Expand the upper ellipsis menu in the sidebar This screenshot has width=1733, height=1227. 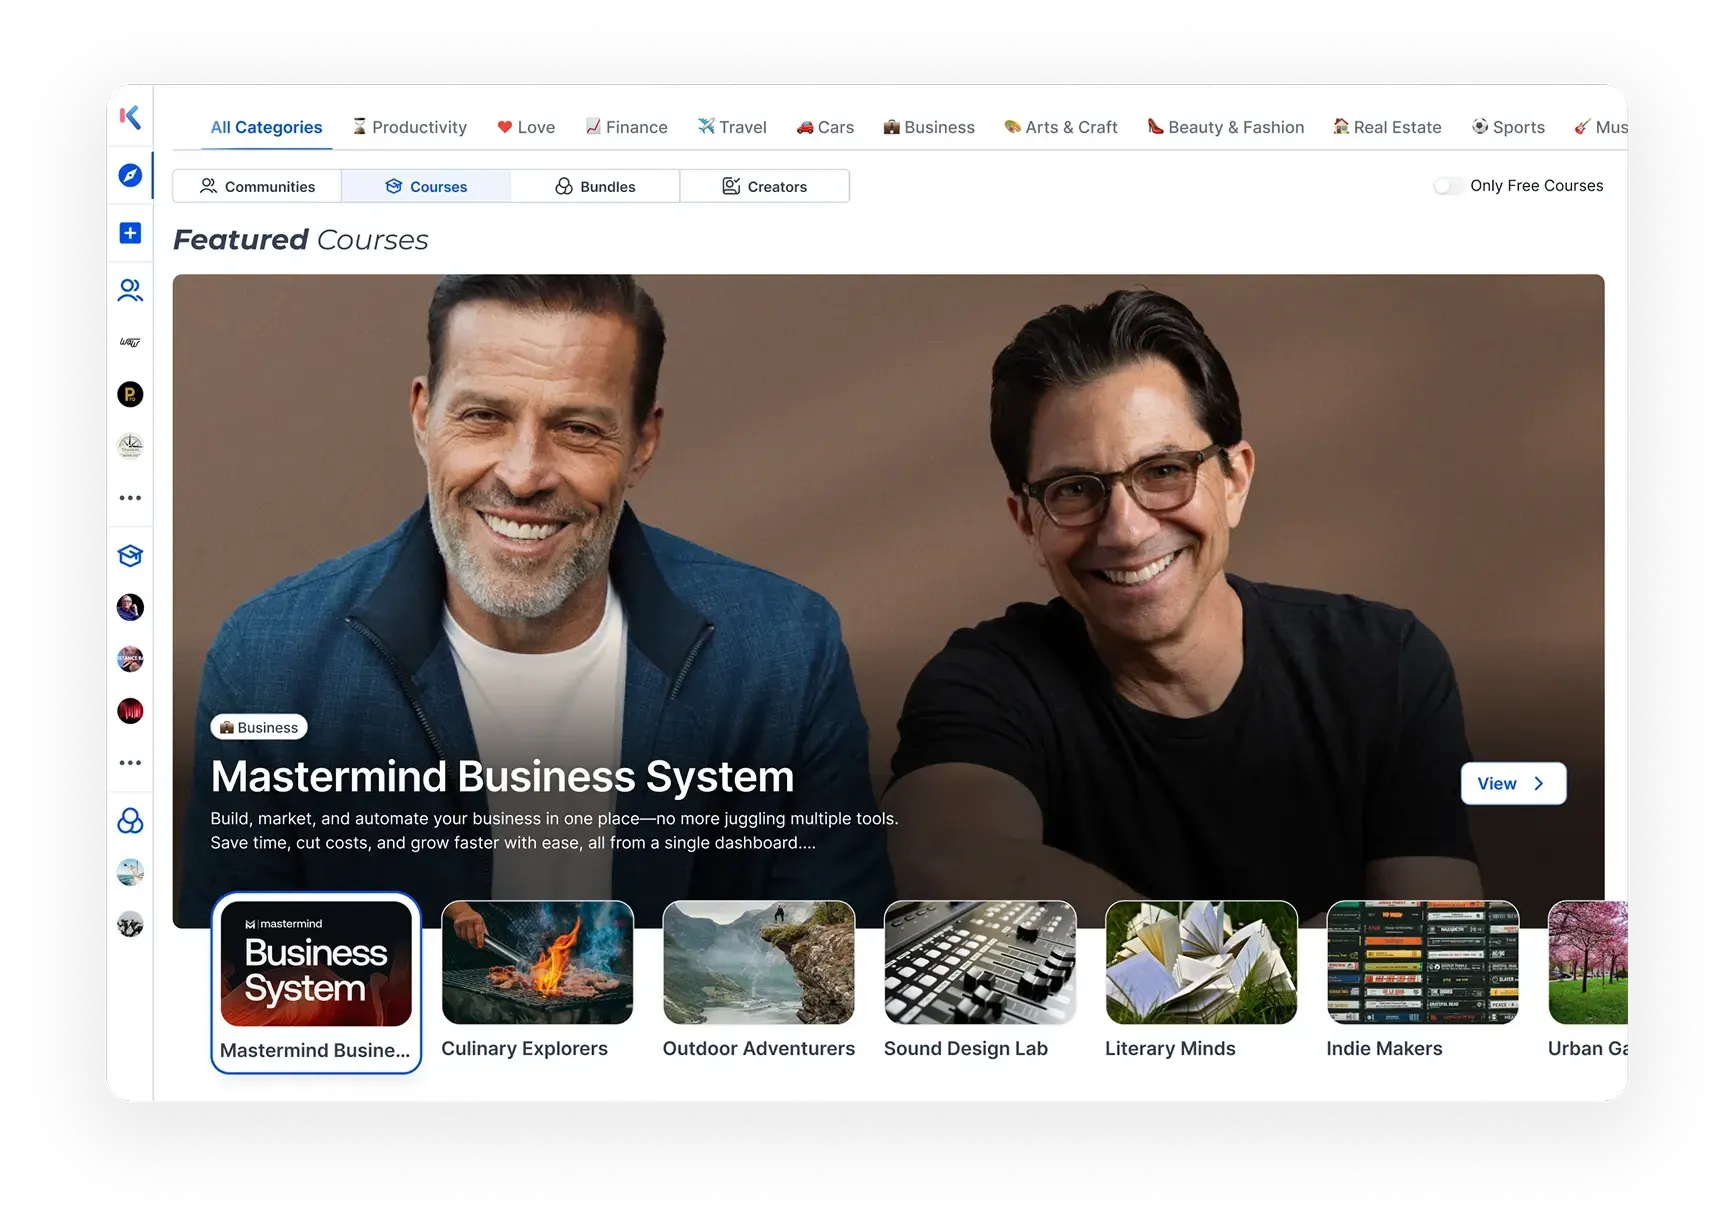coord(130,497)
